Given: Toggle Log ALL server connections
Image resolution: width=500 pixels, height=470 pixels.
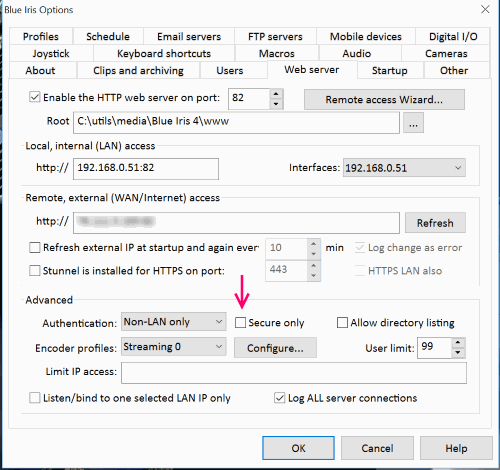Looking at the screenshot, I should coord(279,398).
